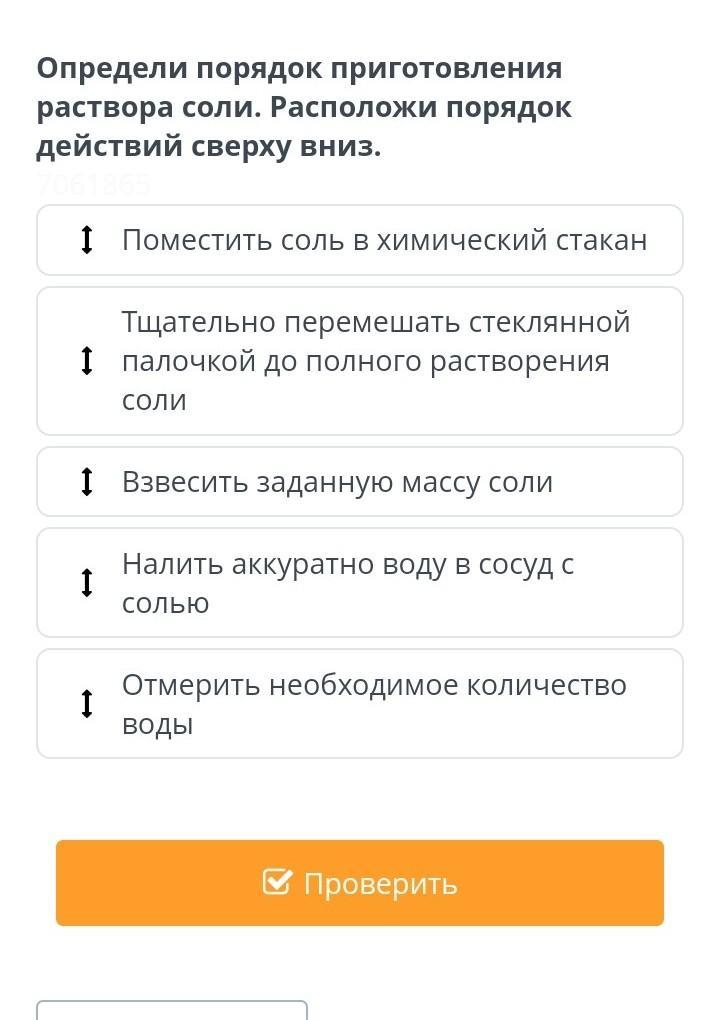Click the reorder arrow beside 'Взвесить заданную массу соли'
The width and height of the screenshot is (720, 1020).
tap(87, 481)
